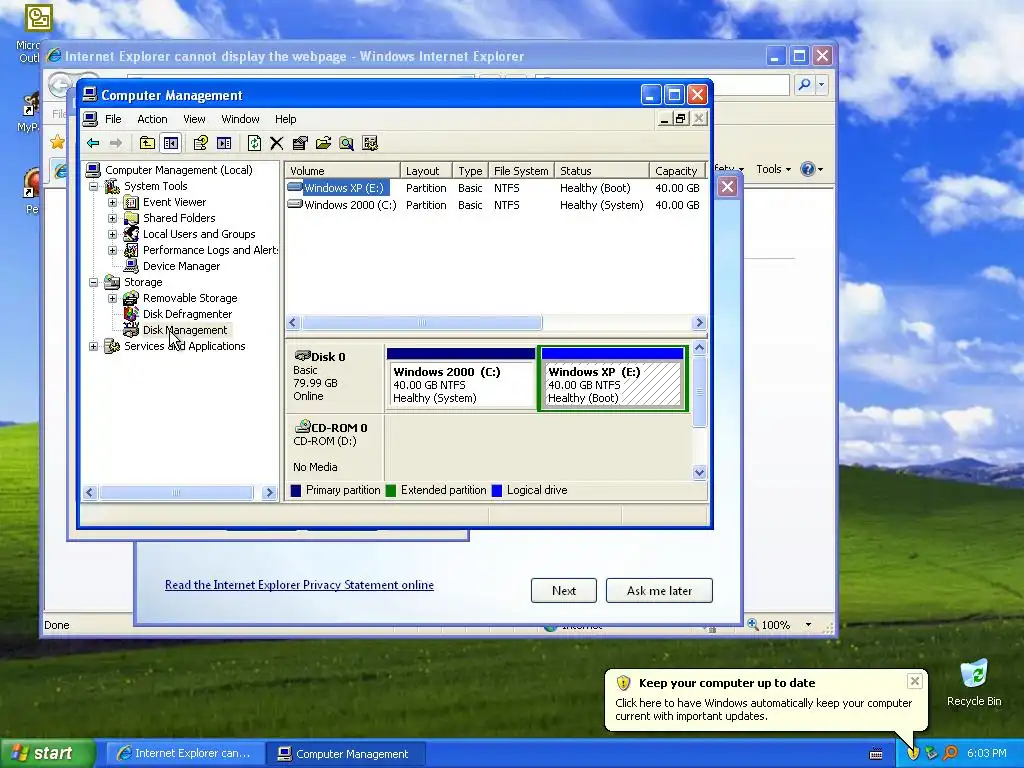This screenshot has height=768, width=1024.
Task: Expand Performance Logs and Alerts node
Action: [112, 250]
